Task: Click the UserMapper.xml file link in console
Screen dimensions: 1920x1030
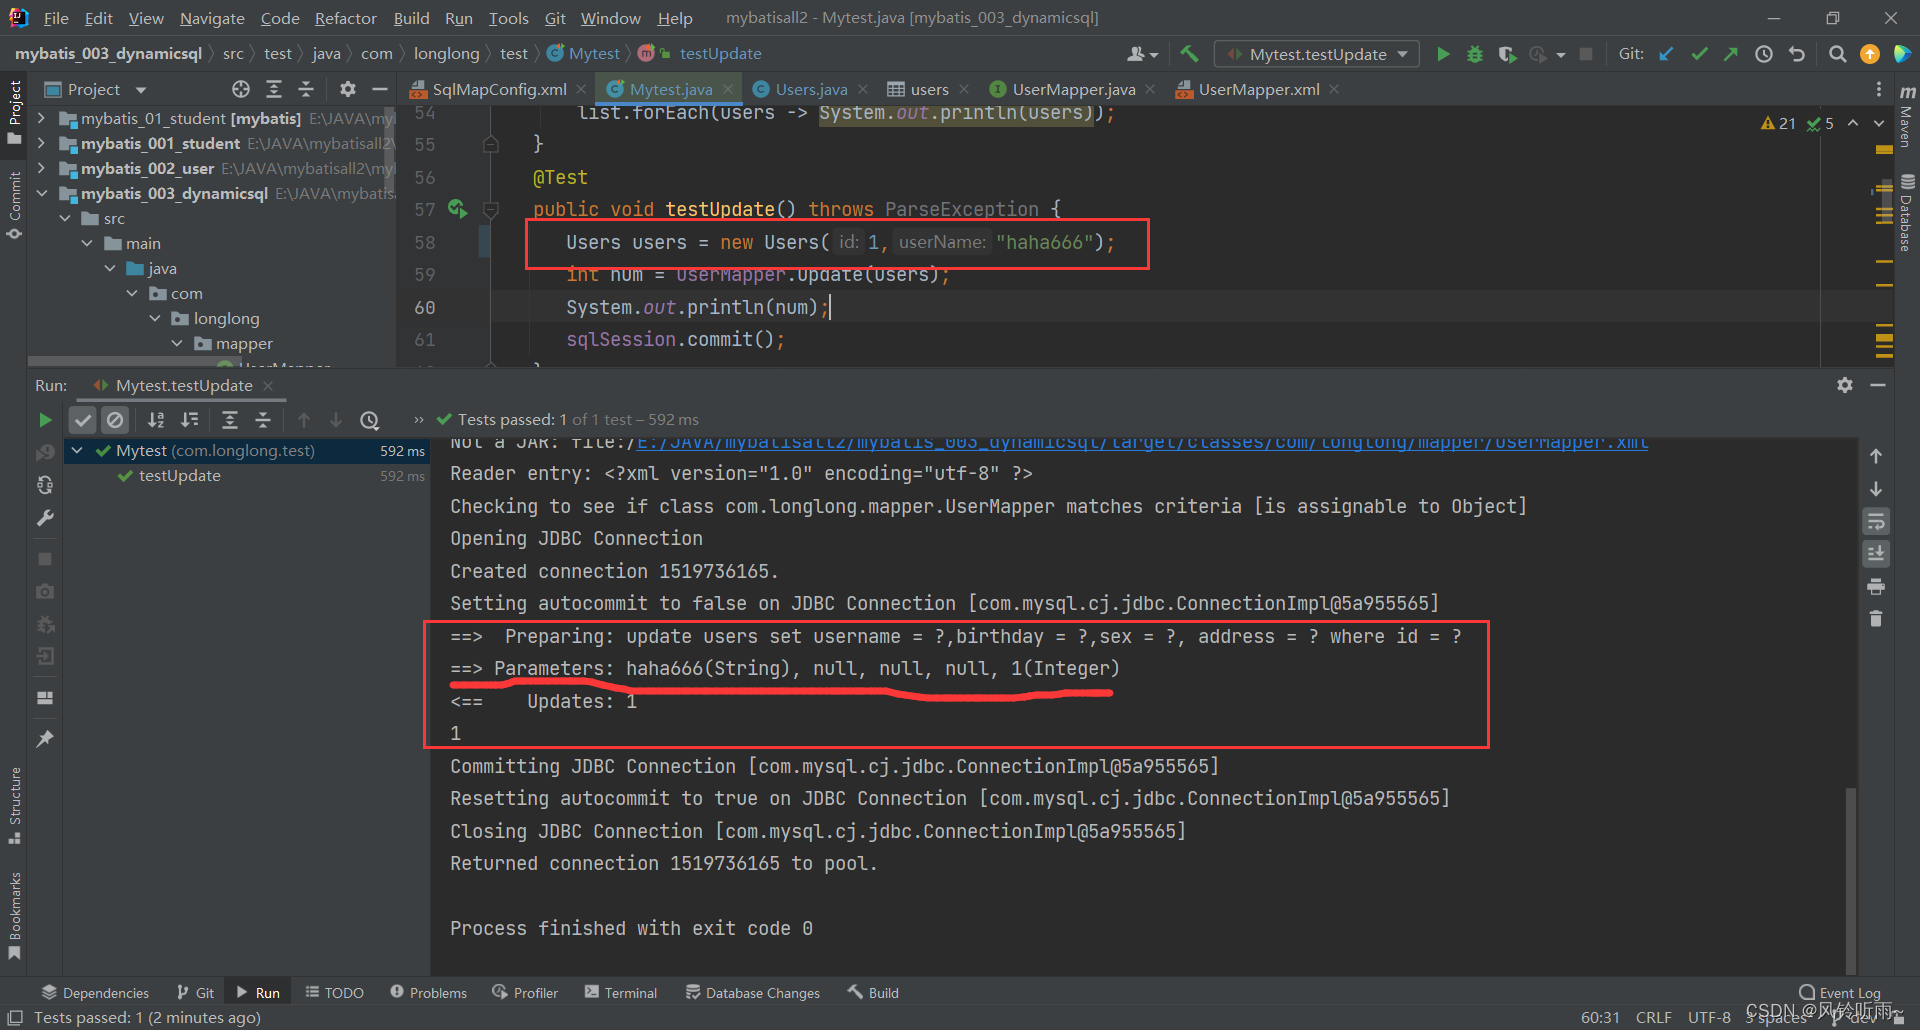Action: [x=1141, y=442]
